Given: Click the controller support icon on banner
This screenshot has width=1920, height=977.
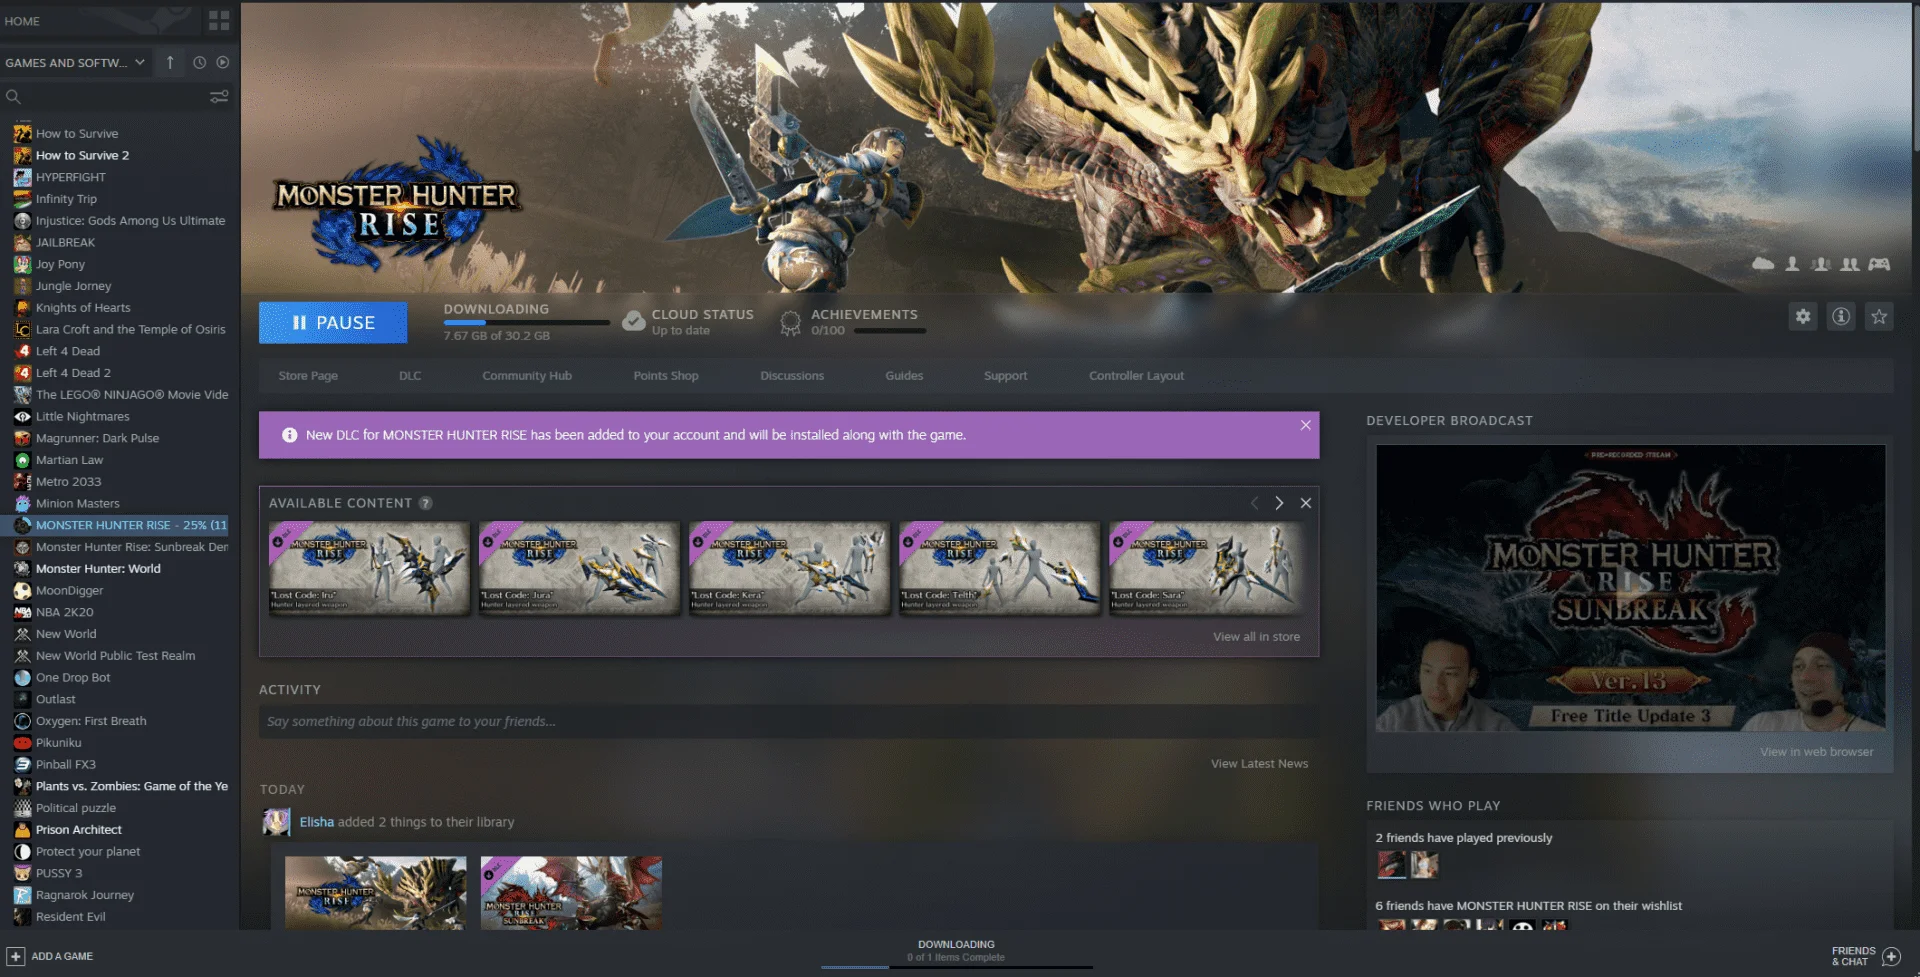Looking at the screenshot, I should (1880, 264).
